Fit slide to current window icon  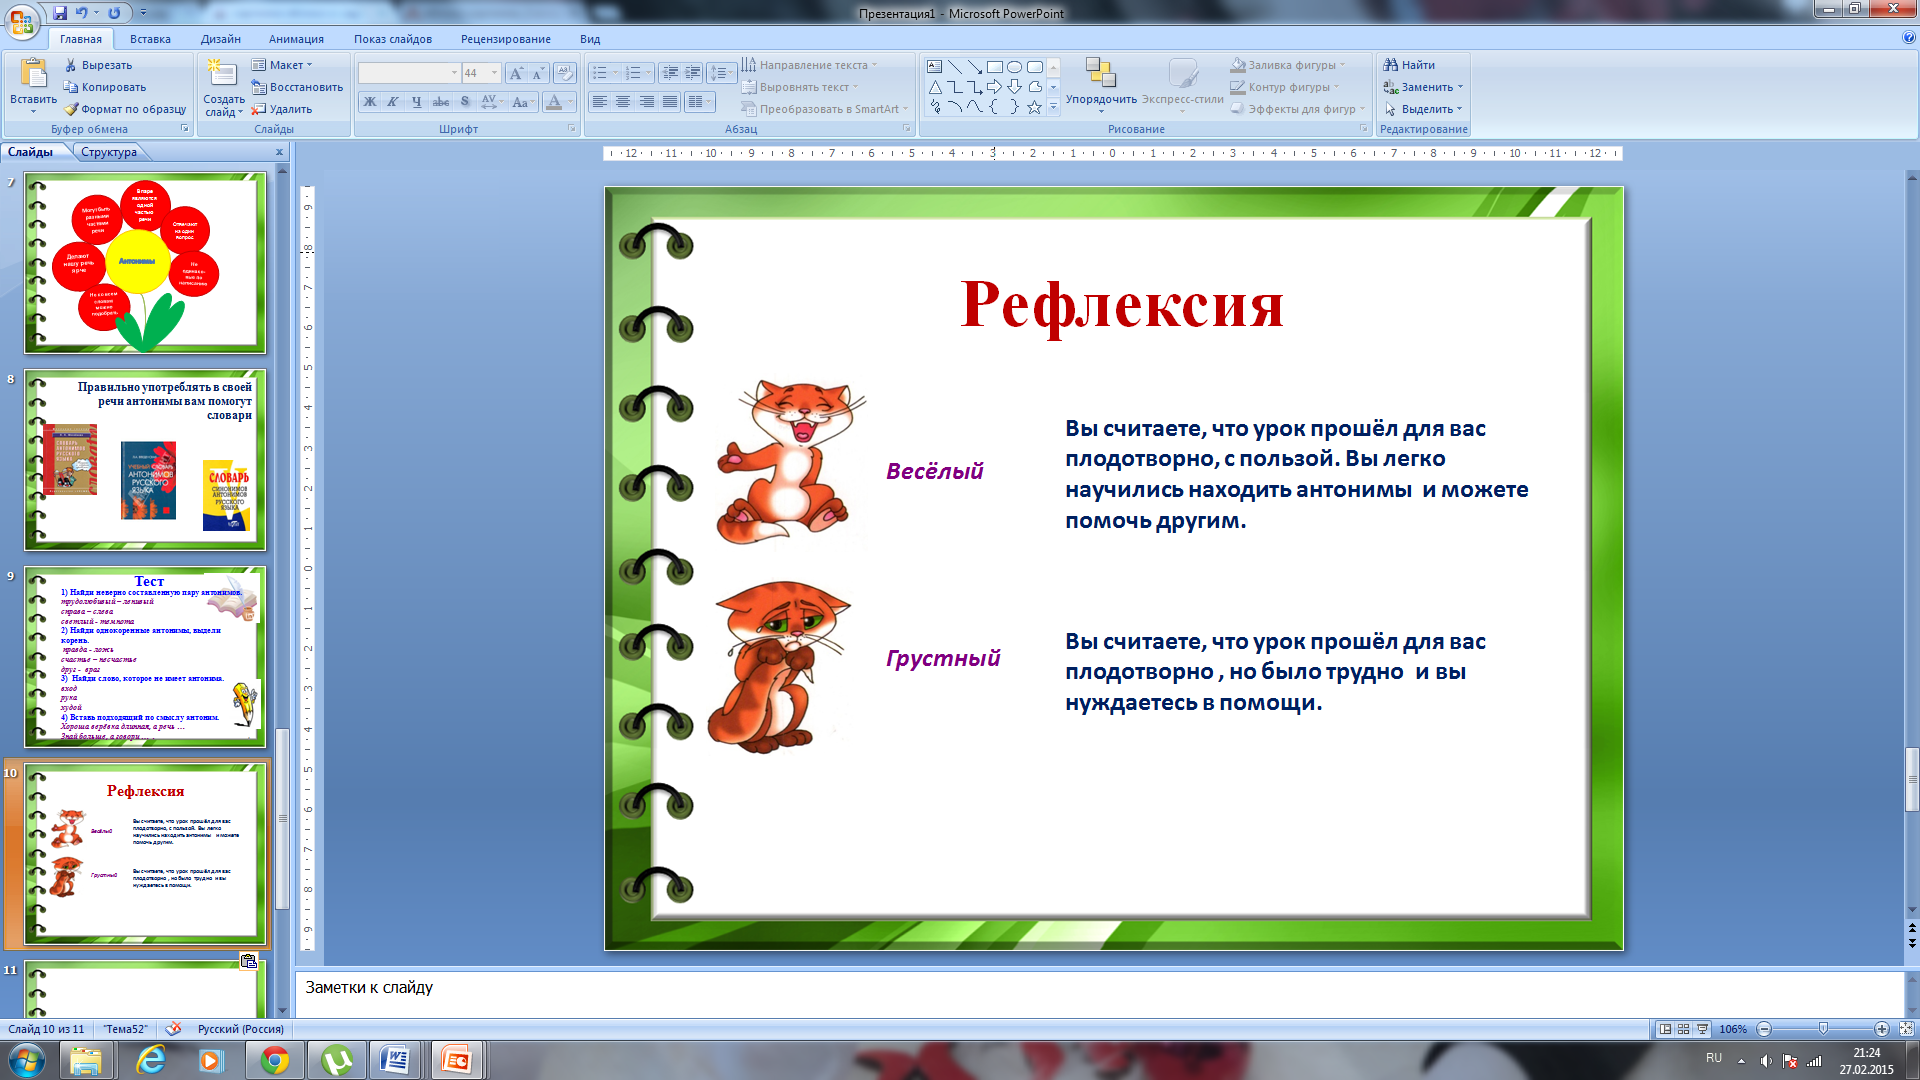coord(1906,1029)
